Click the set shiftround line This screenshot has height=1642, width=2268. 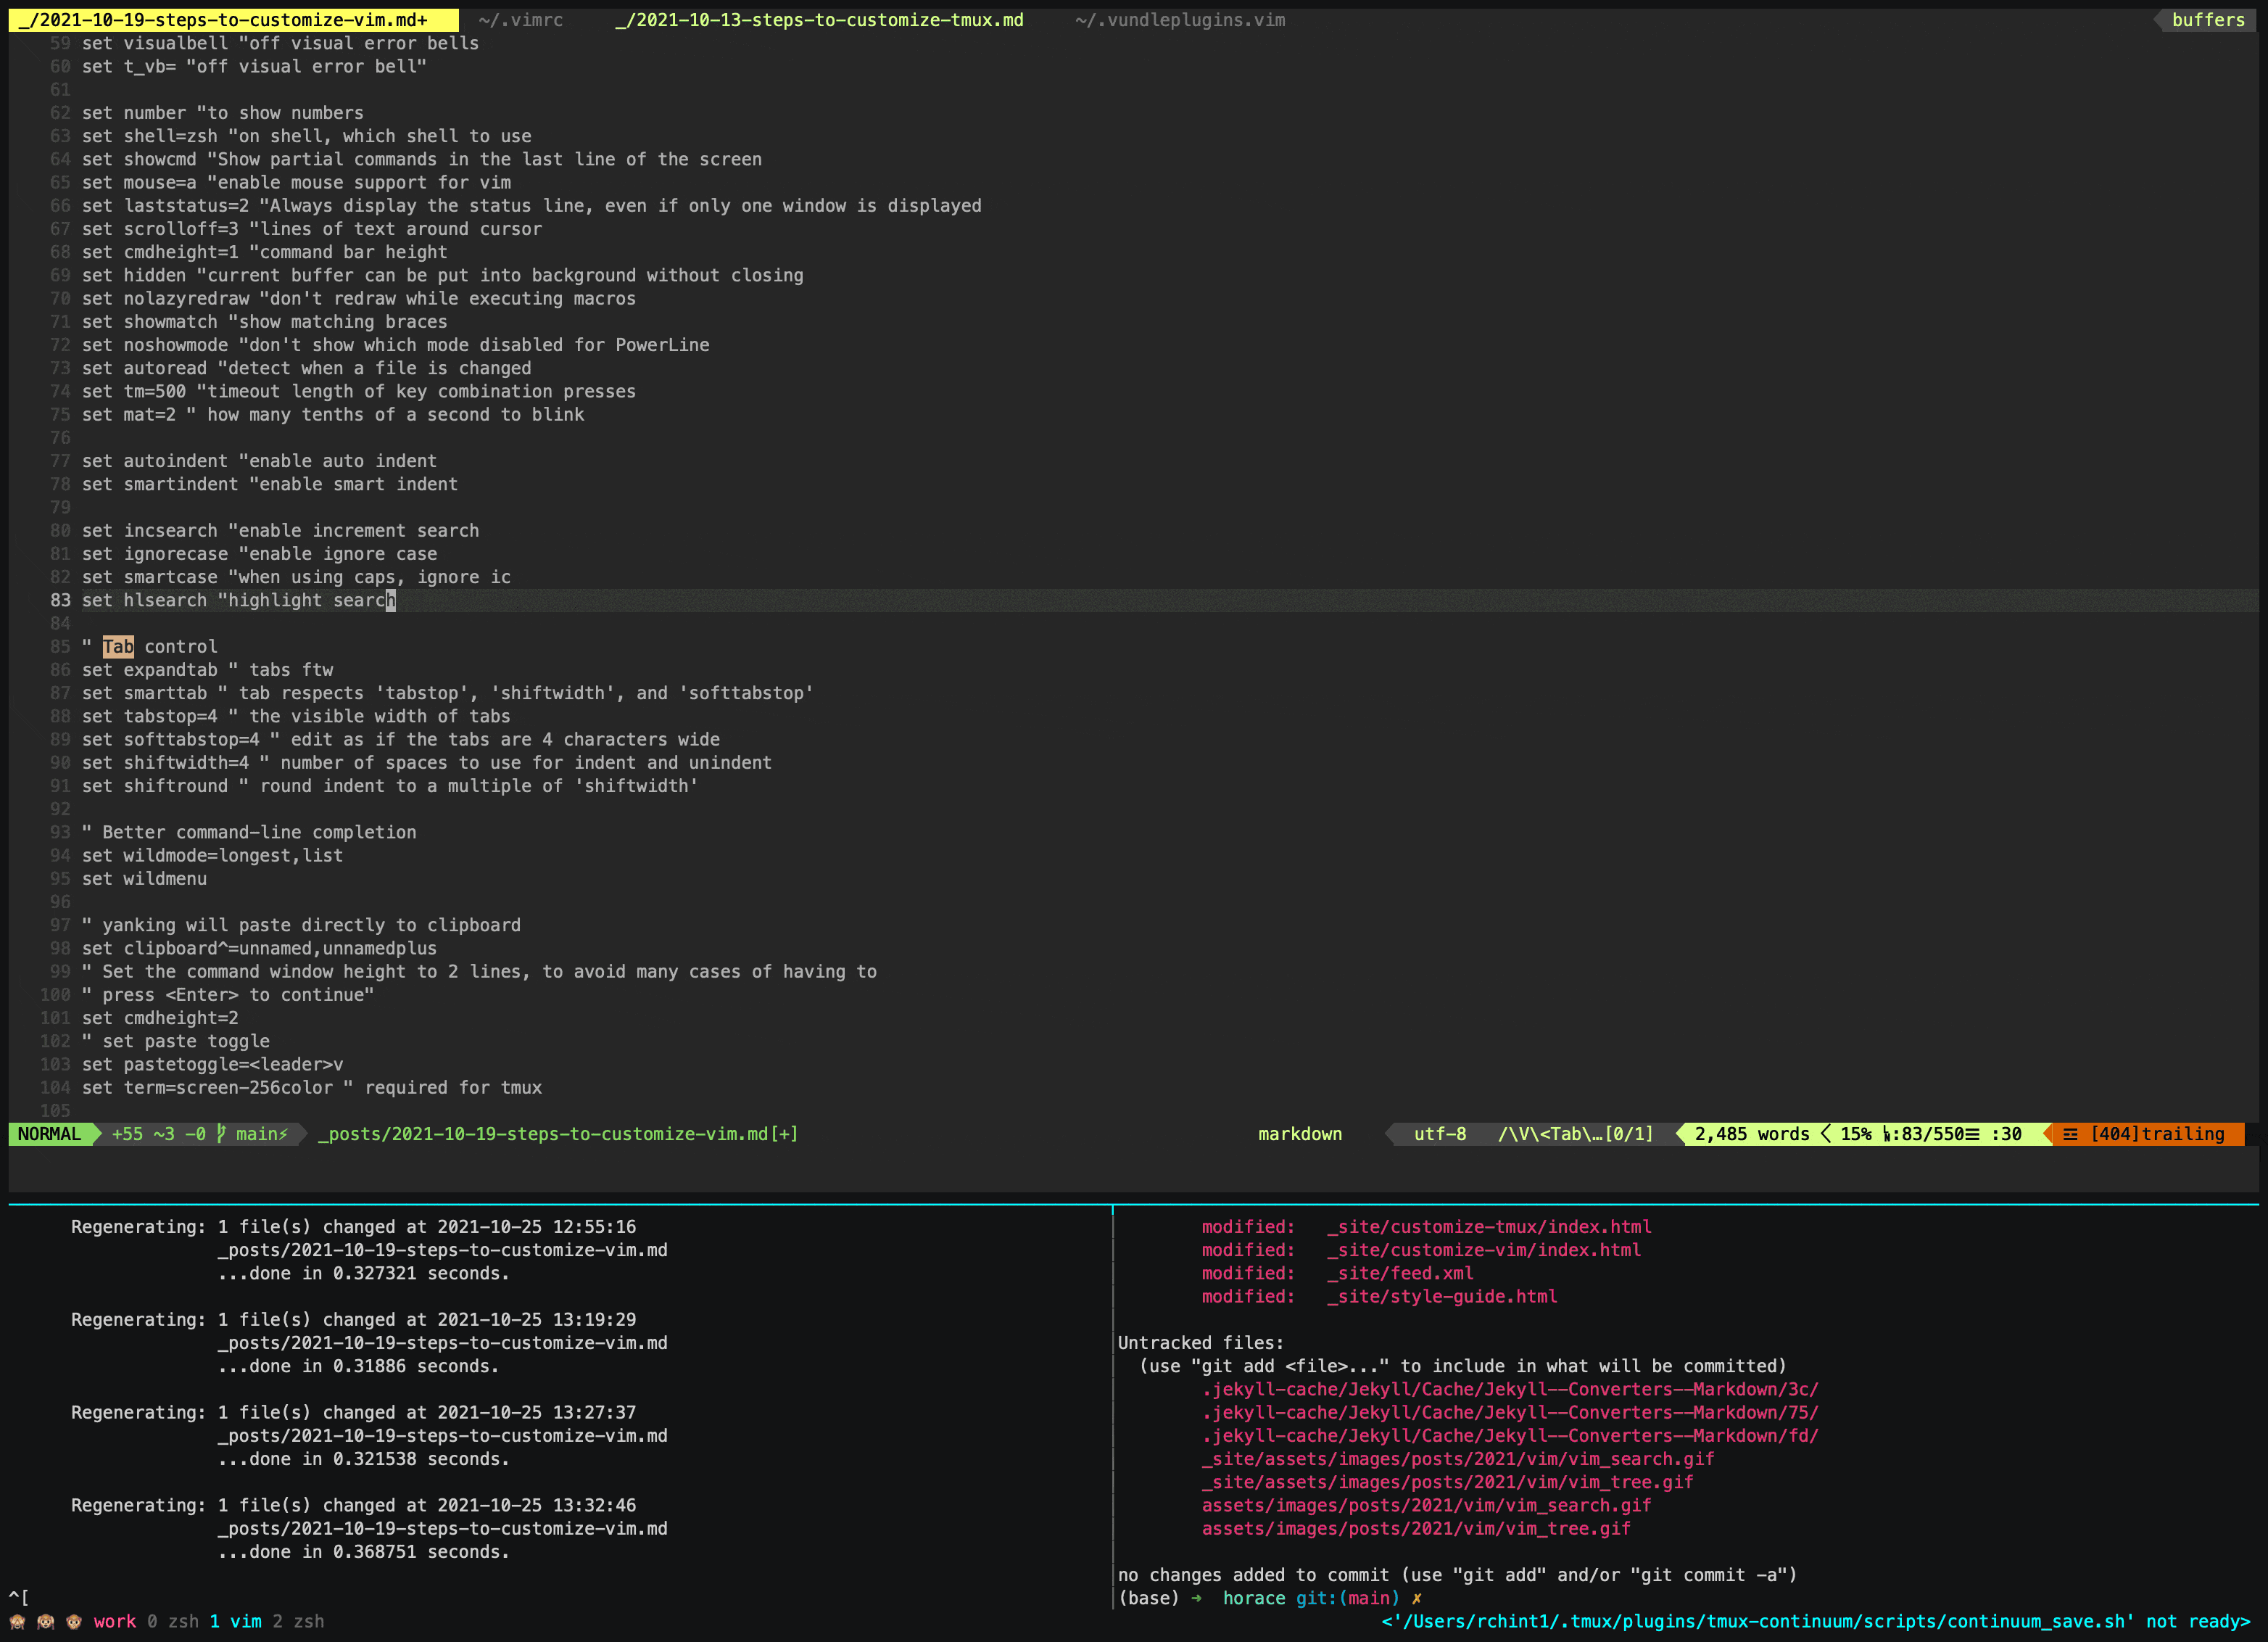390,786
